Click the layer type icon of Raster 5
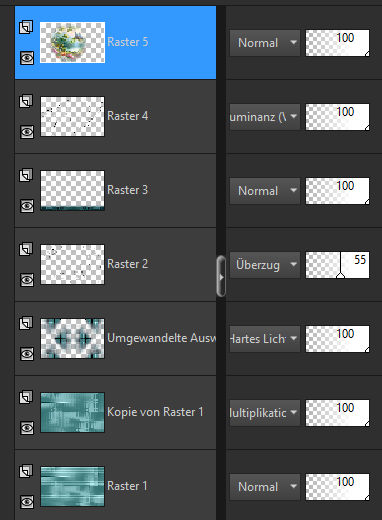382x520 pixels. tap(26, 27)
